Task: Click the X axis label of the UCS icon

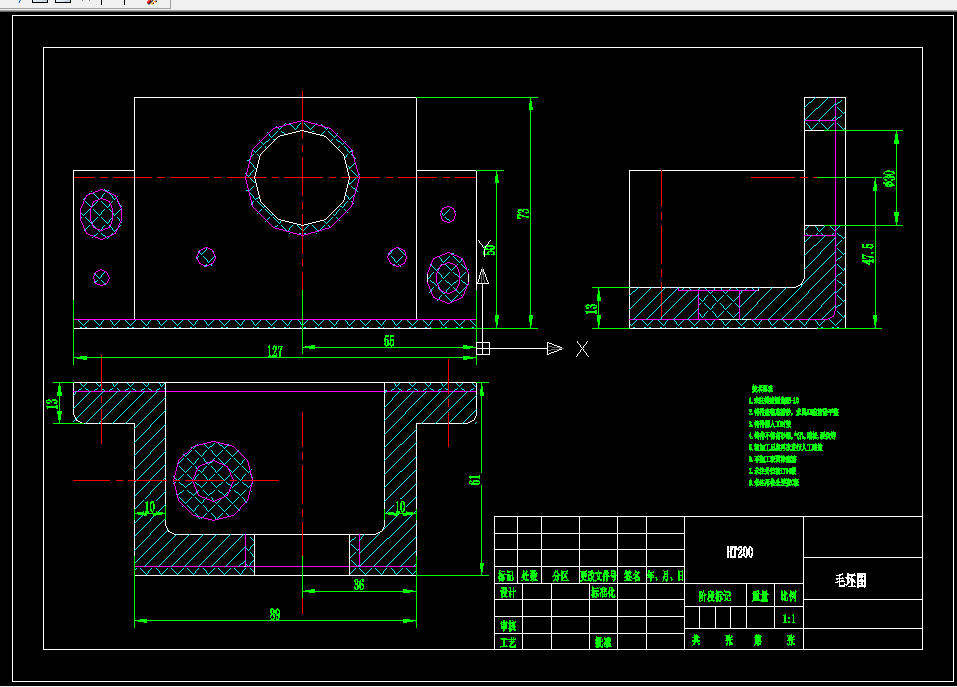Action: (x=582, y=349)
